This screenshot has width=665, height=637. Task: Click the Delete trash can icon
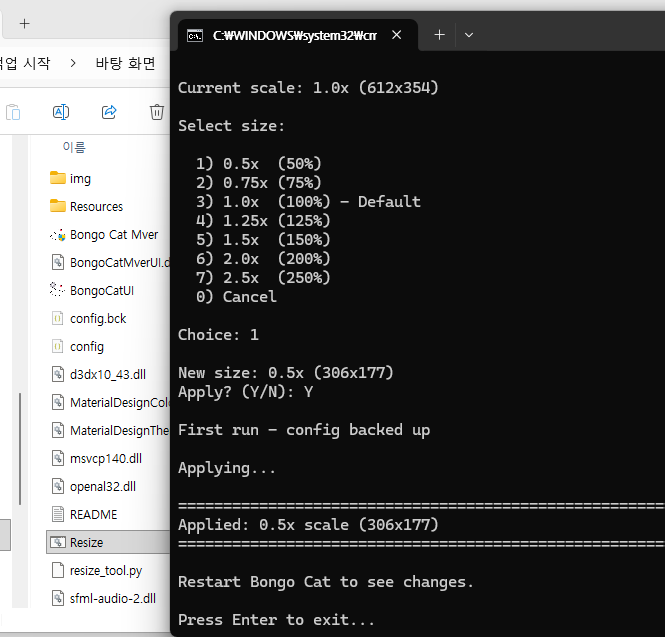click(x=157, y=112)
